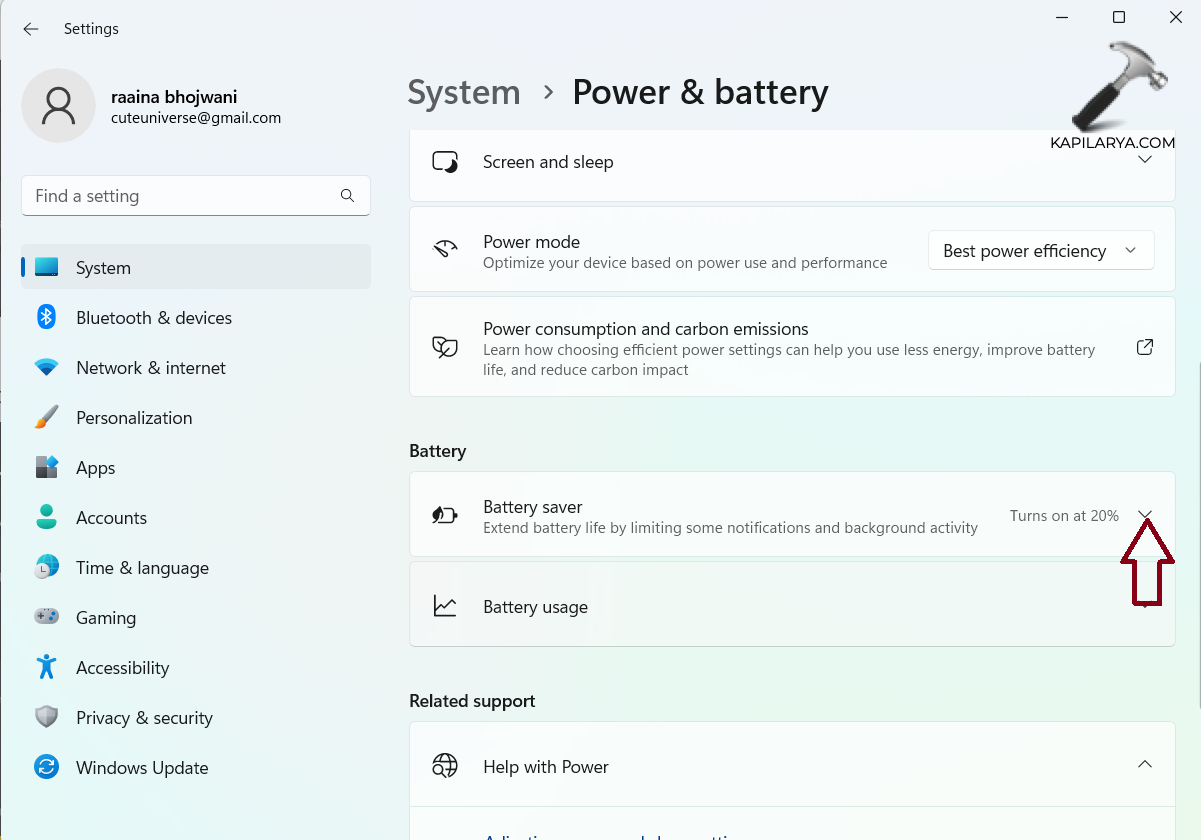The width and height of the screenshot is (1201, 840).
Task: Click the Battery usage chart icon
Action: point(445,606)
